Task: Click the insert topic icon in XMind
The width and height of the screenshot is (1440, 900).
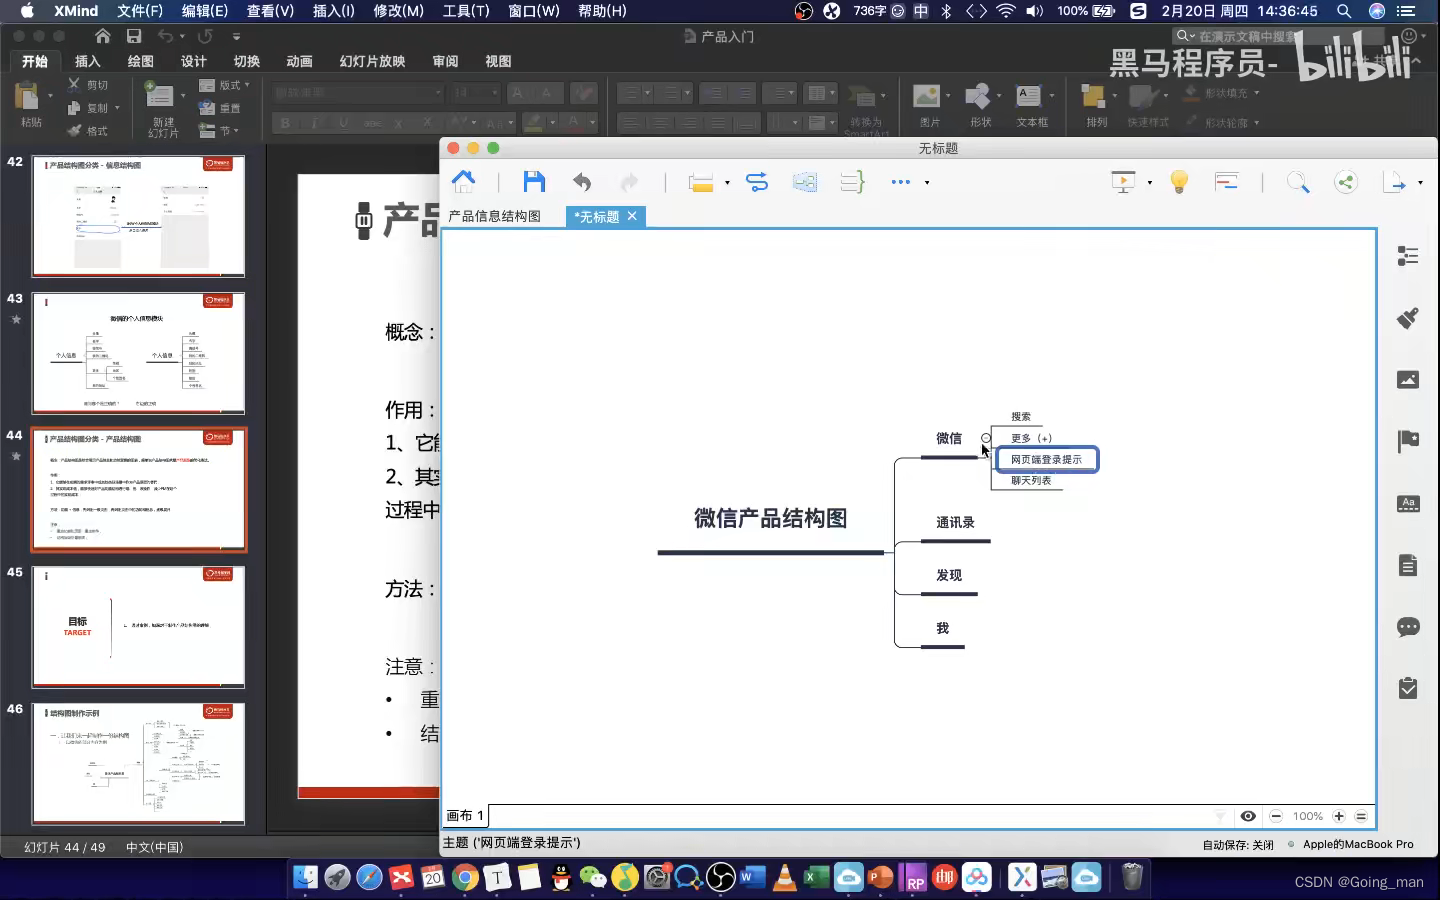Action: (x=701, y=182)
